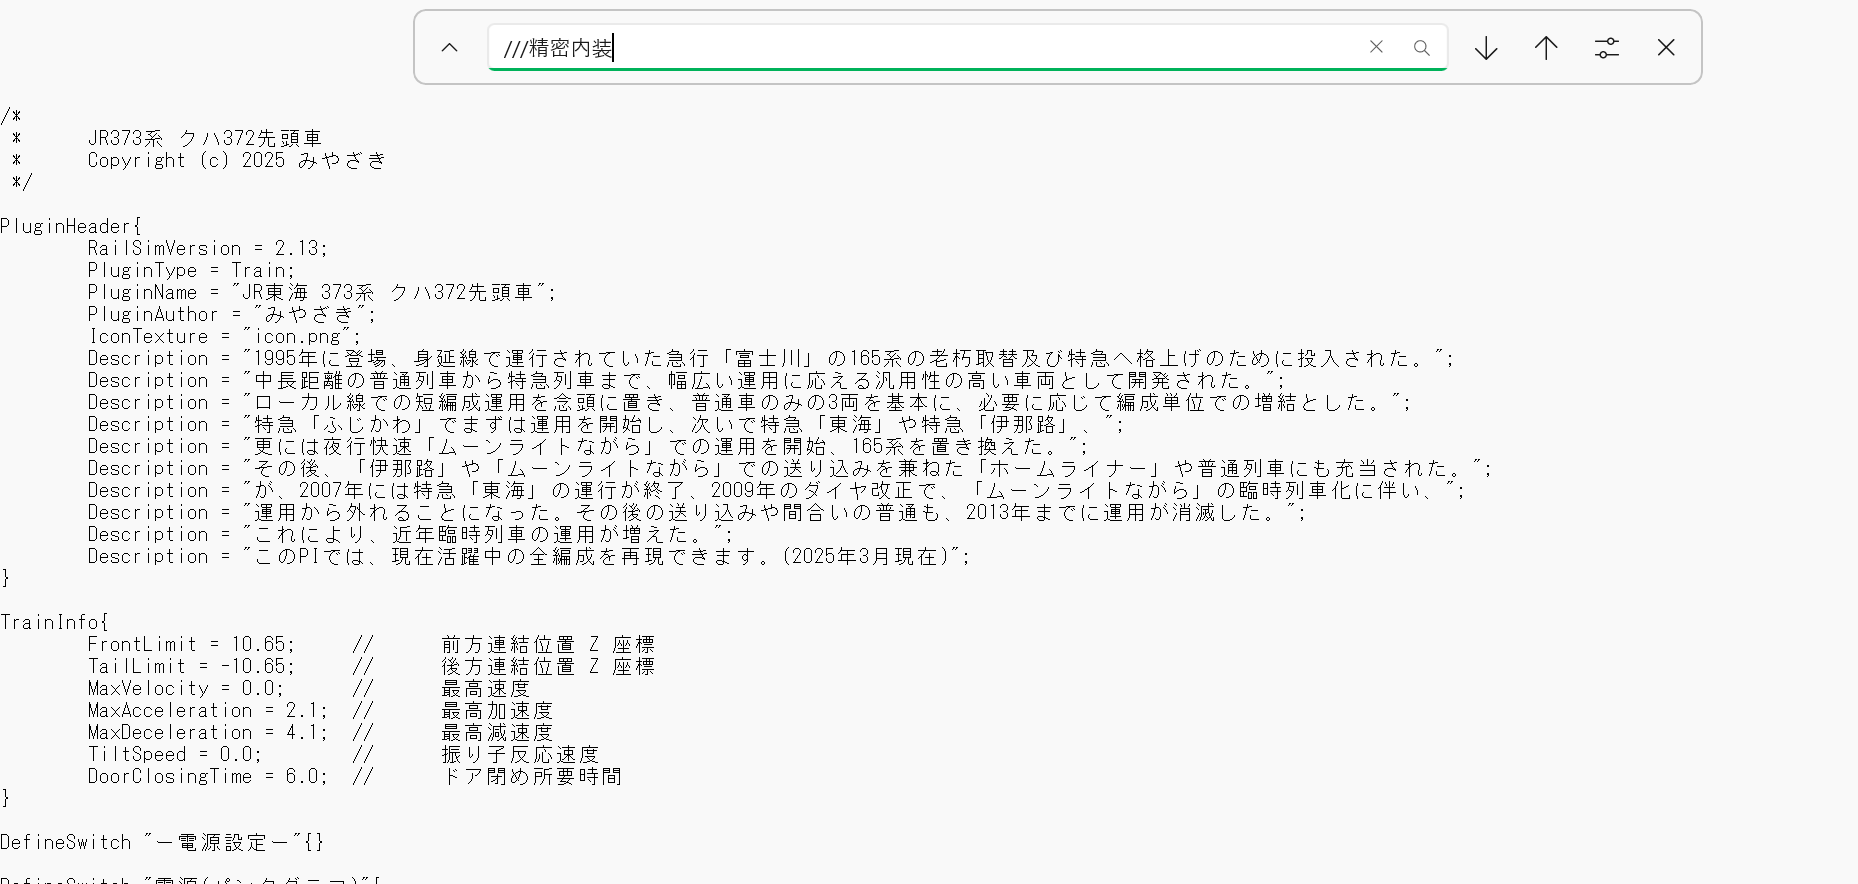Click the PluginAuthor line "みやざき"

(231, 314)
